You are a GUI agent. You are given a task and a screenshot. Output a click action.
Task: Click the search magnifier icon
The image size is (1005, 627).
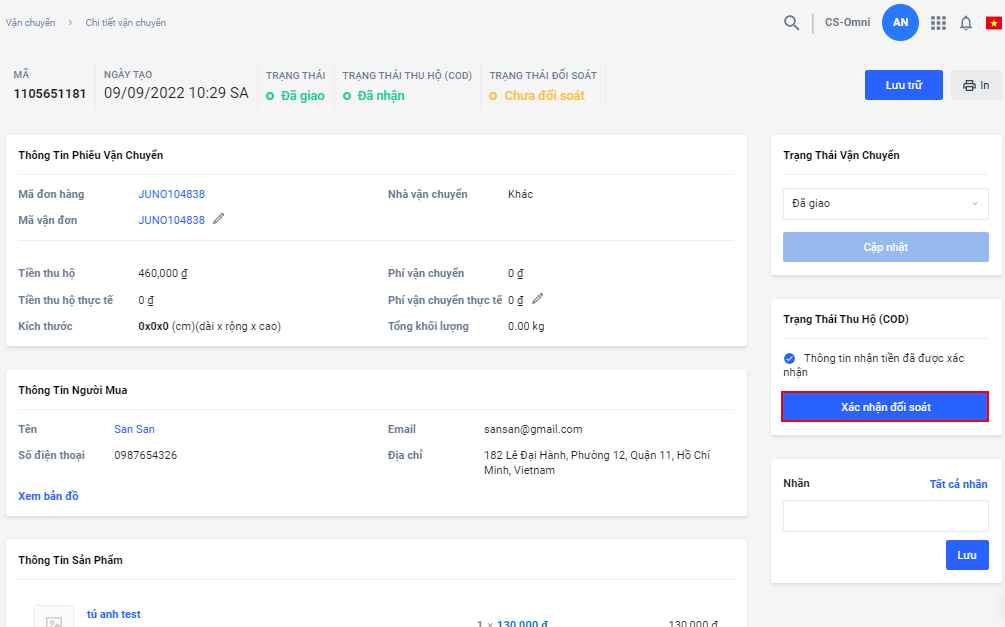791,23
